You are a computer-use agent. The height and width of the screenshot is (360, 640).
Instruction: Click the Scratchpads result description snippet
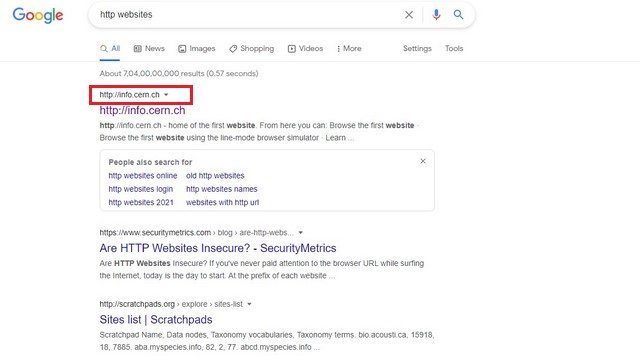pyautogui.click(x=267, y=341)
